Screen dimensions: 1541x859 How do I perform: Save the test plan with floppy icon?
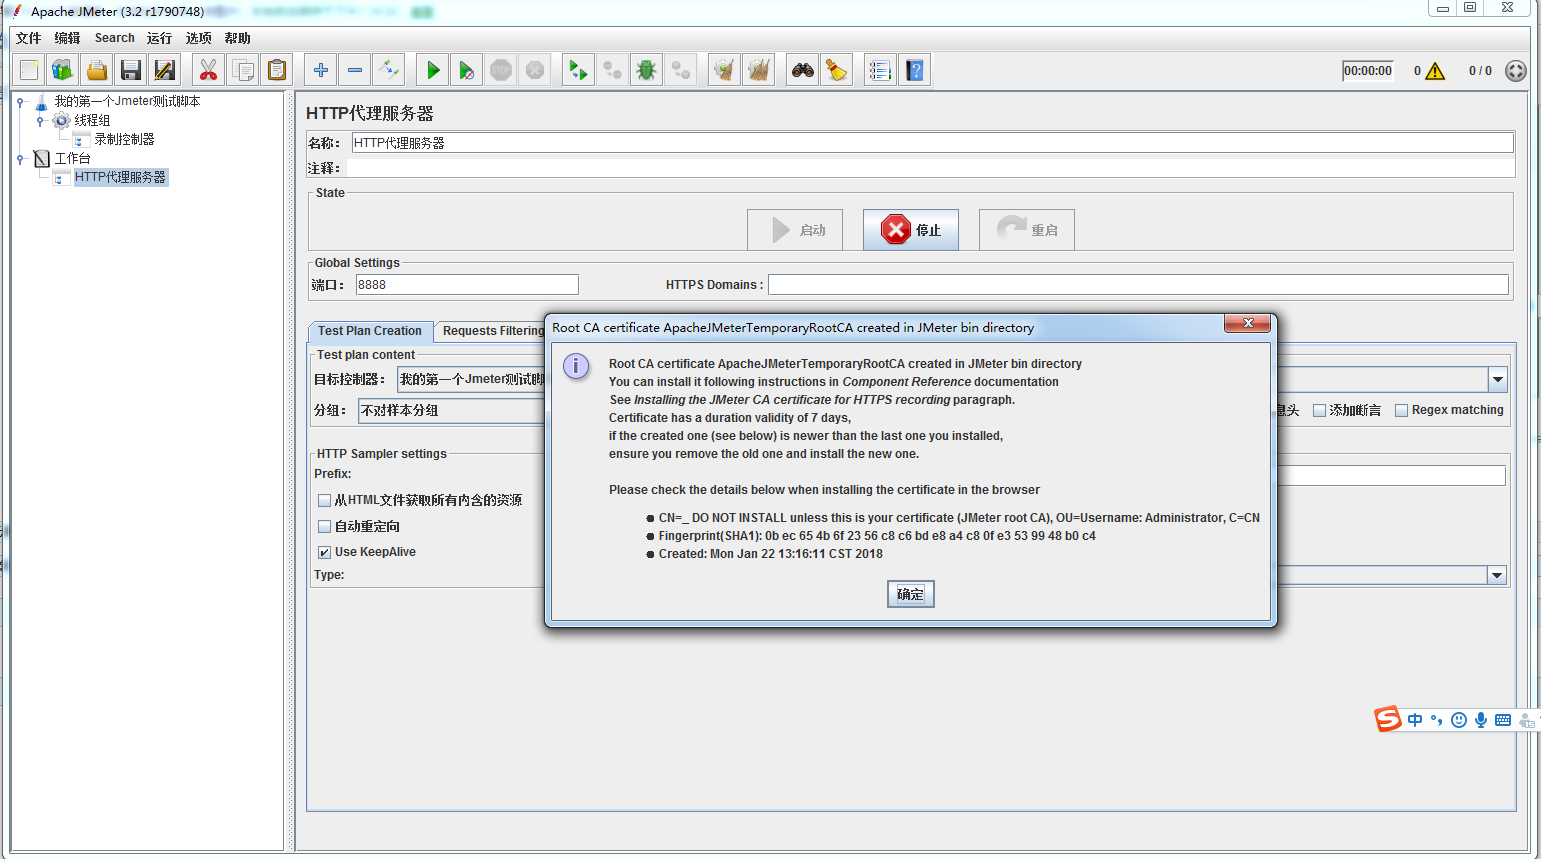[131, 70]
